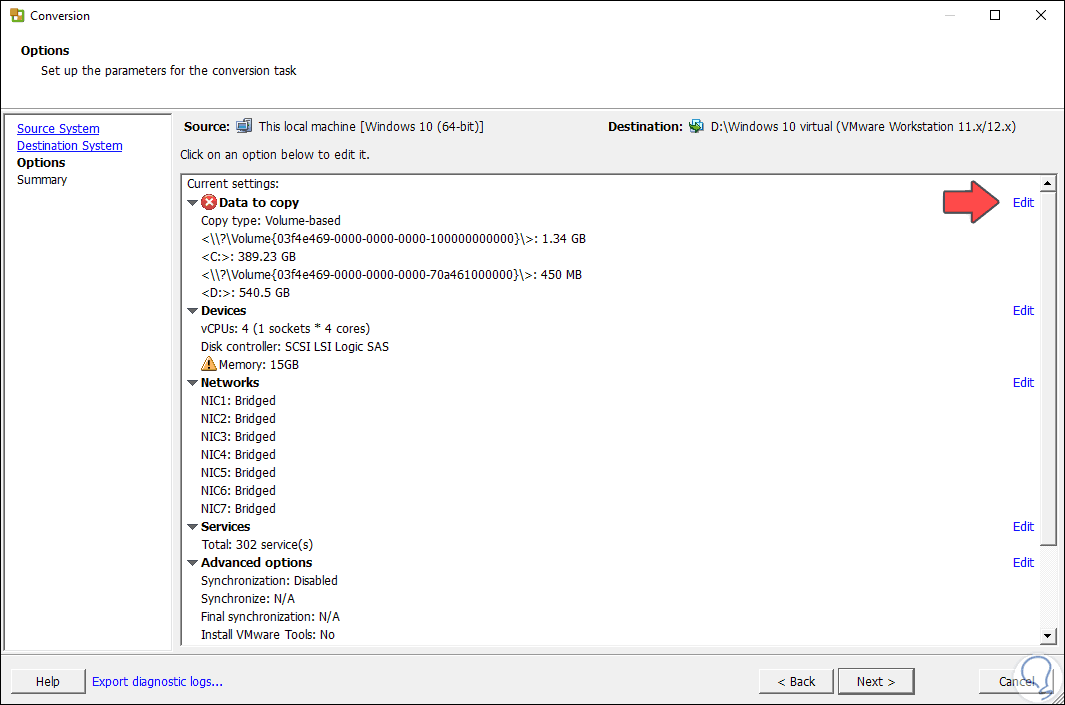The width and height of the screenshot is (1065, 705).
Task: Collapse the Advanced options section
Action: 192,563
